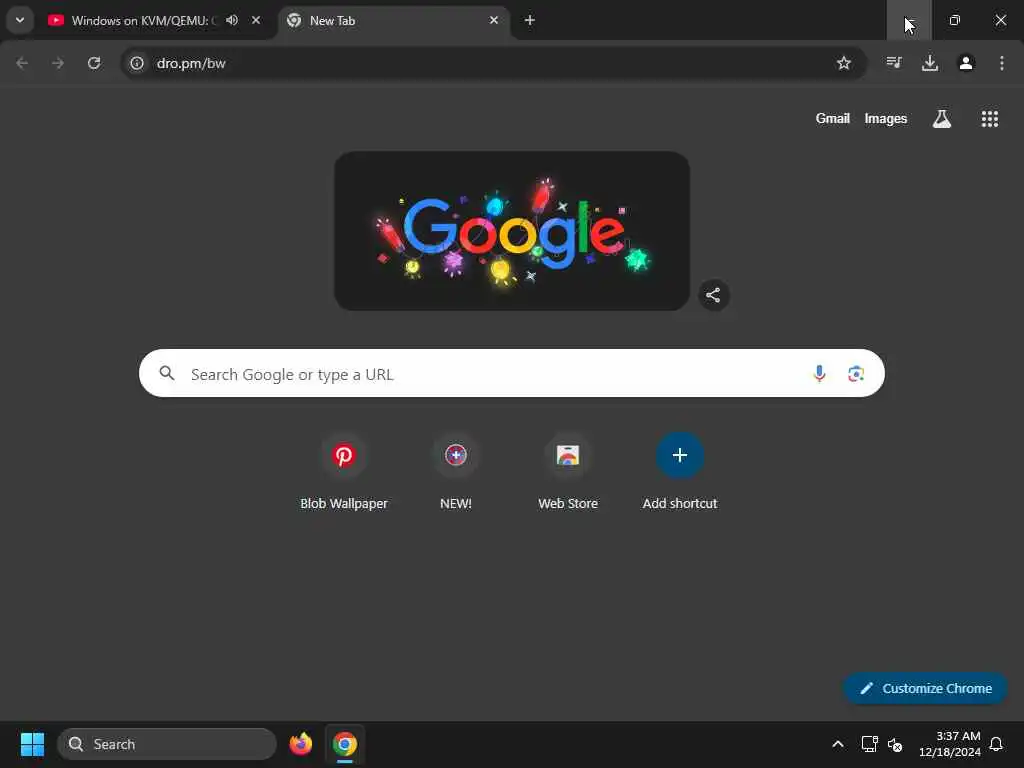1024x768 pixels.
Task: Restore down the Chrome window
Action: tap(955, 20)
